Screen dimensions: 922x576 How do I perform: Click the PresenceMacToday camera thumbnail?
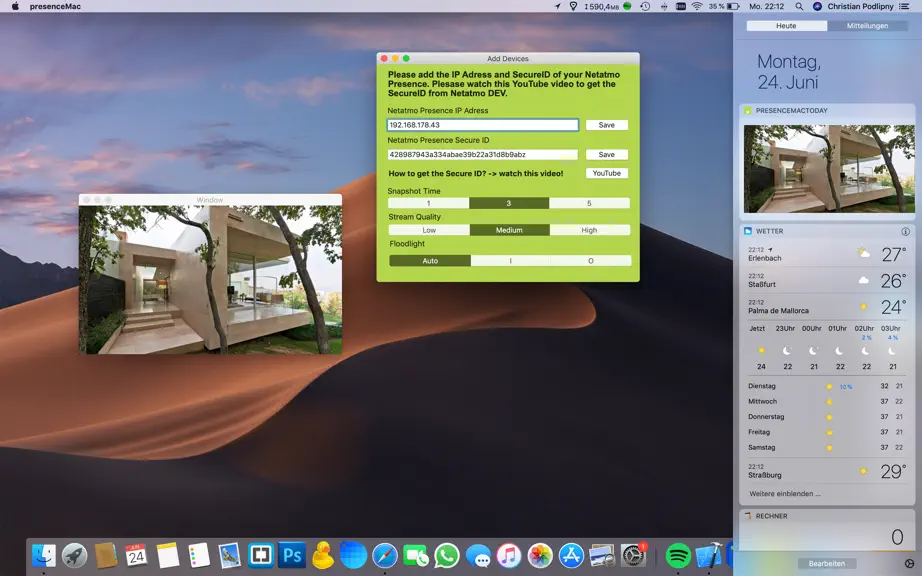(x=829, y=169)
